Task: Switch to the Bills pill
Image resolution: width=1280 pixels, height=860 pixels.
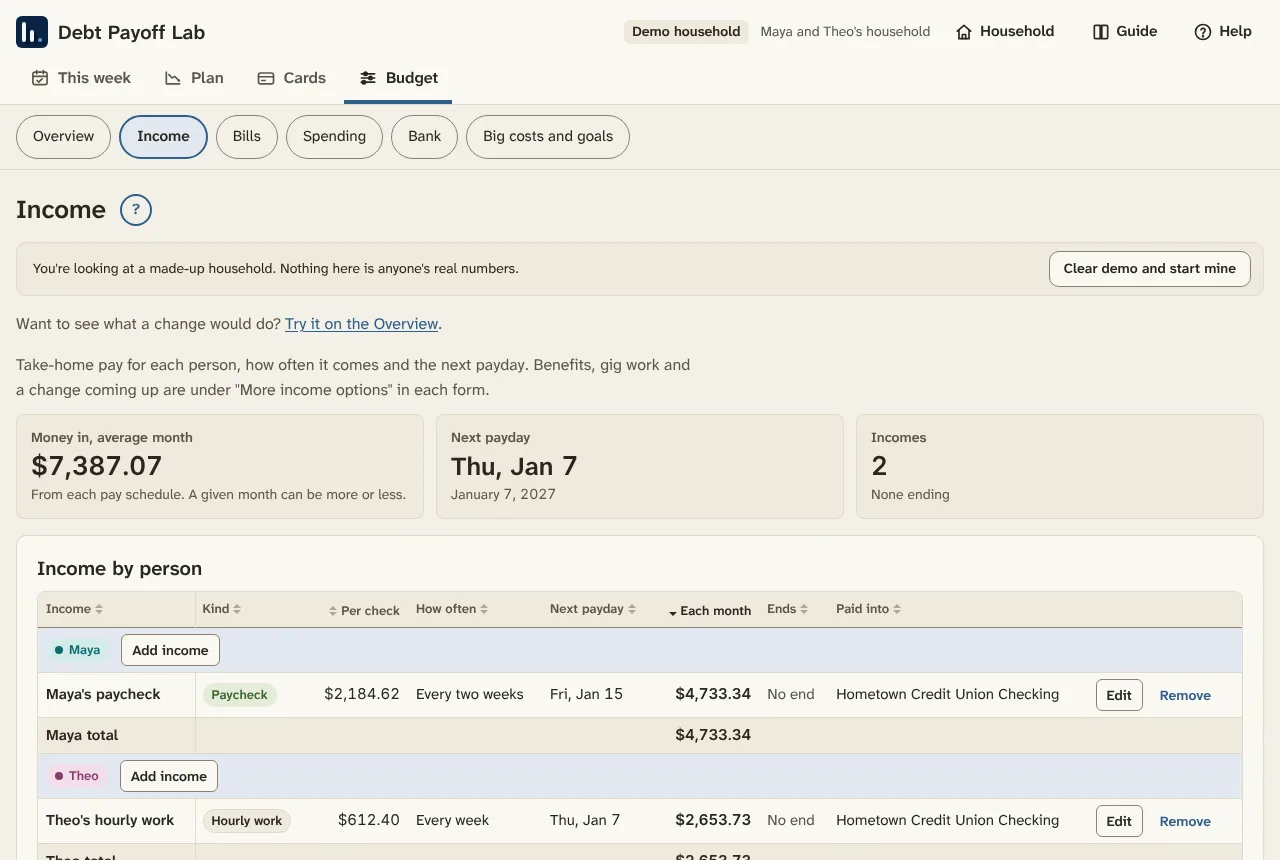Action: click(247, 137)
